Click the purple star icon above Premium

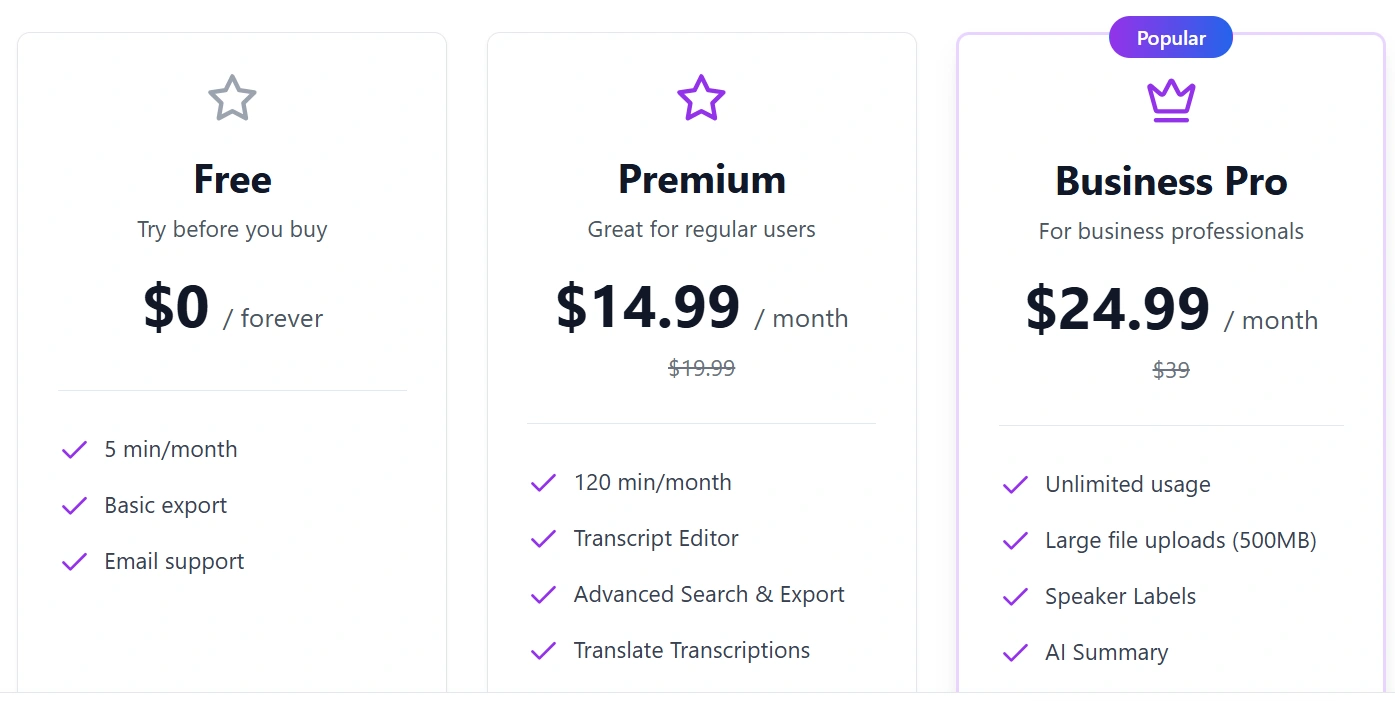(701, 98)
